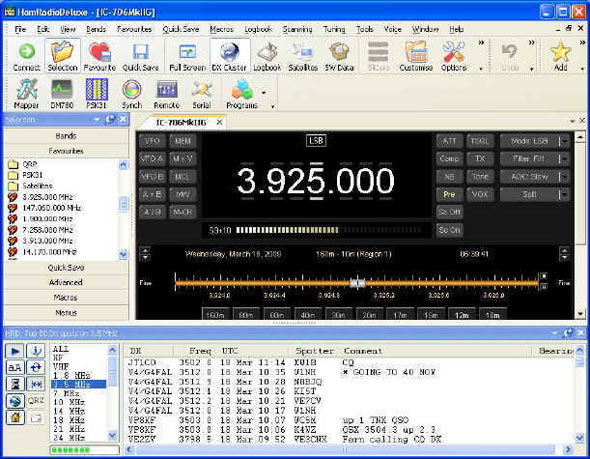Toggle the Pre preamp button
The height and width of the screenshot is (459, 590).
[449, 194]
